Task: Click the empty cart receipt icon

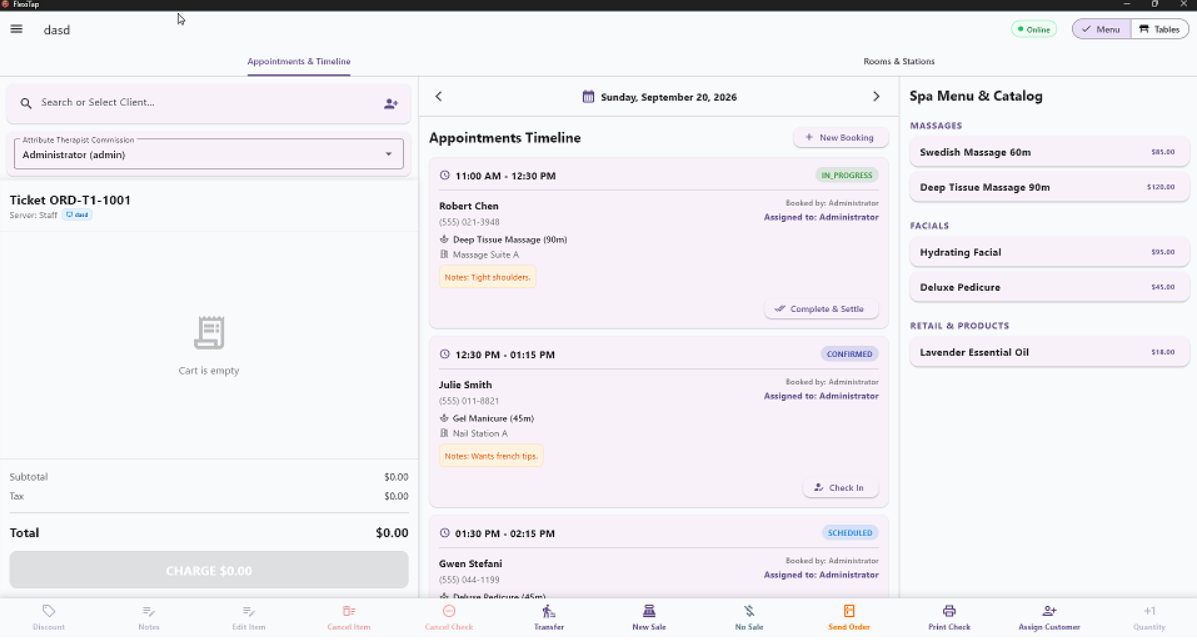Action: 208,333
